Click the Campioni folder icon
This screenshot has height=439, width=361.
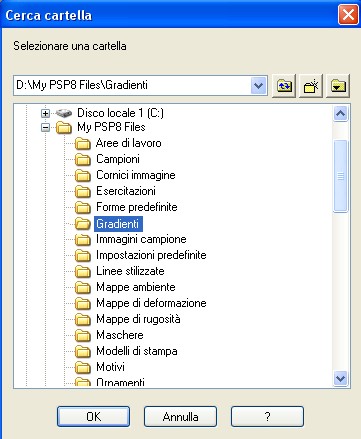[83, 159]
